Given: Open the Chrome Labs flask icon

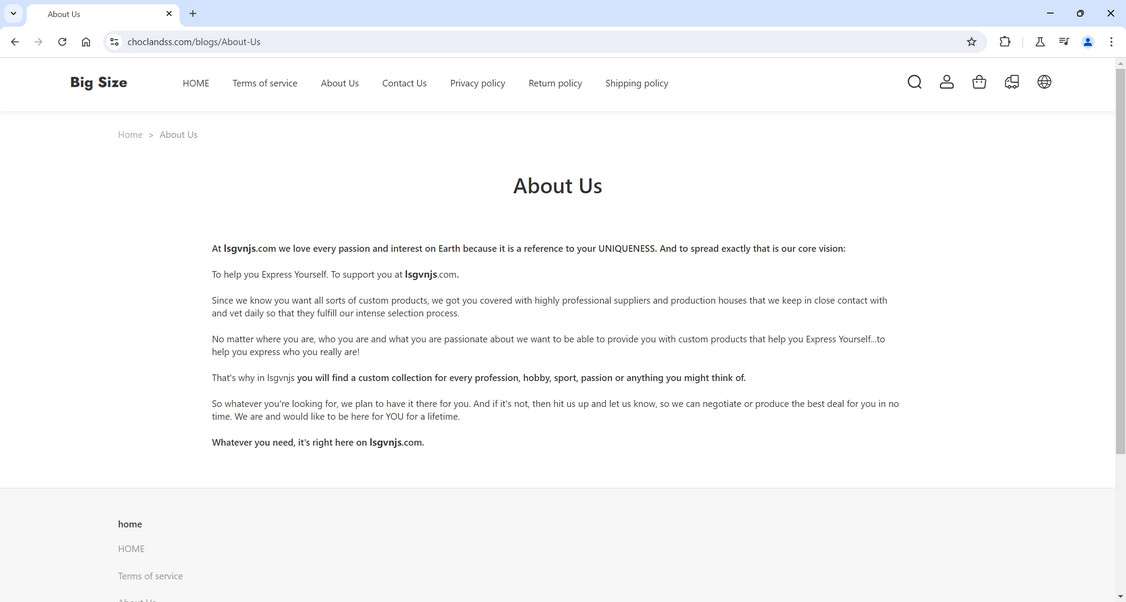Looking at the screenshot, I should (x=1039, y=42).
